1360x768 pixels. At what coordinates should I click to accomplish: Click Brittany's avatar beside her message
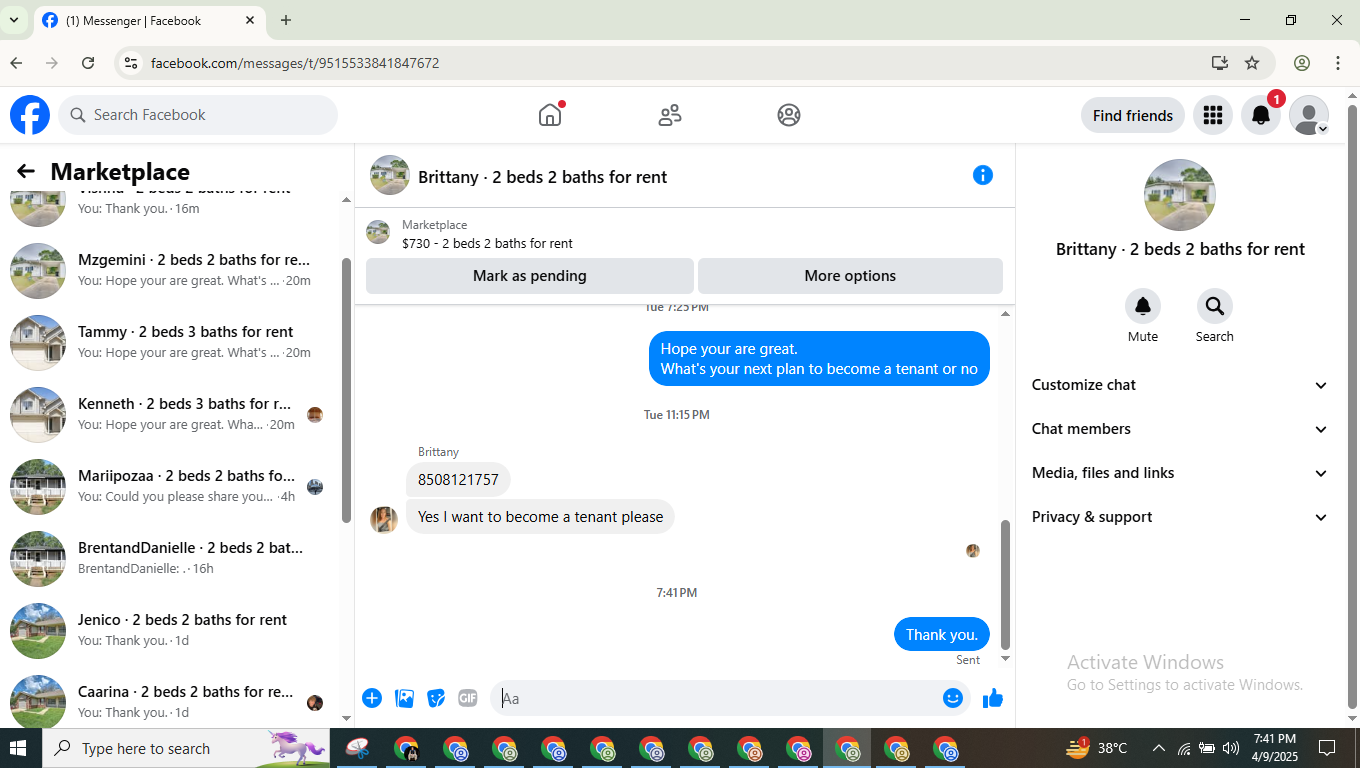pos(384,520)
